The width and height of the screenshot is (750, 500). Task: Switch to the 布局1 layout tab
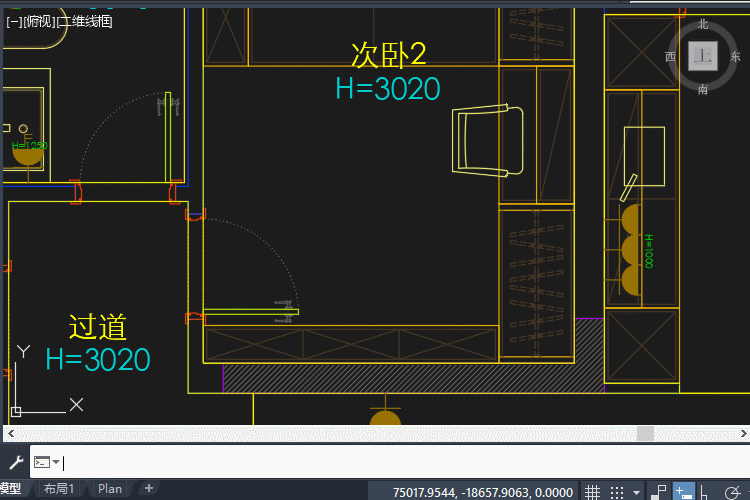58,489
